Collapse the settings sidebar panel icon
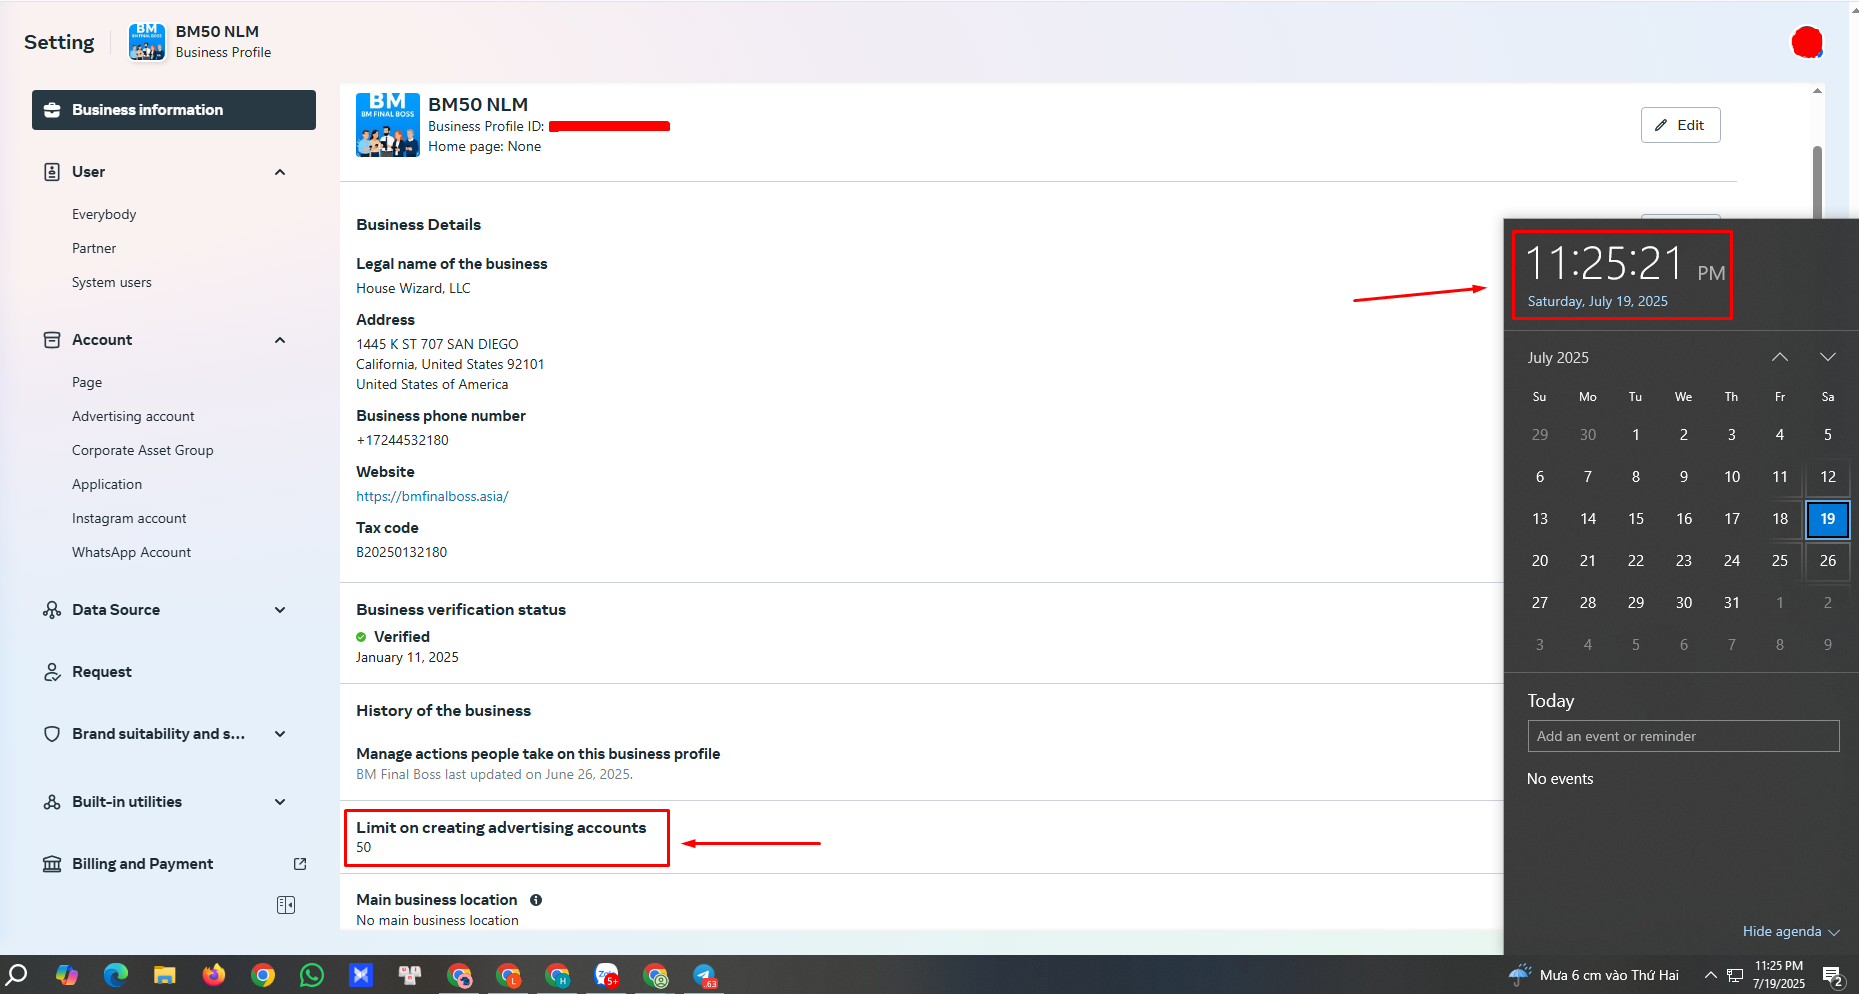The width and height of the screenshot is (1859, 994). [x=286, y=905]
